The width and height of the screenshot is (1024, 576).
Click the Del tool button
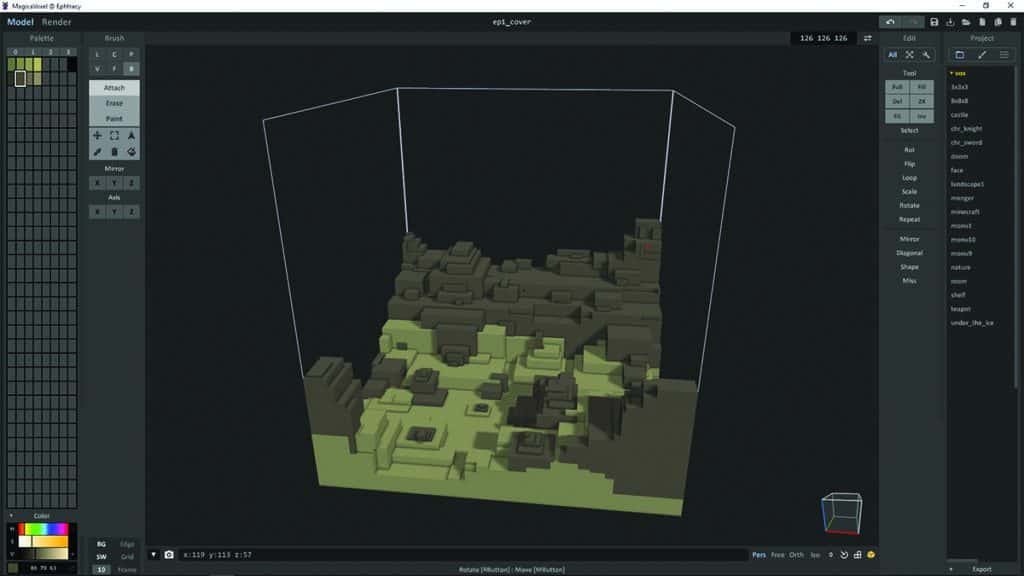tap(897, 101)
